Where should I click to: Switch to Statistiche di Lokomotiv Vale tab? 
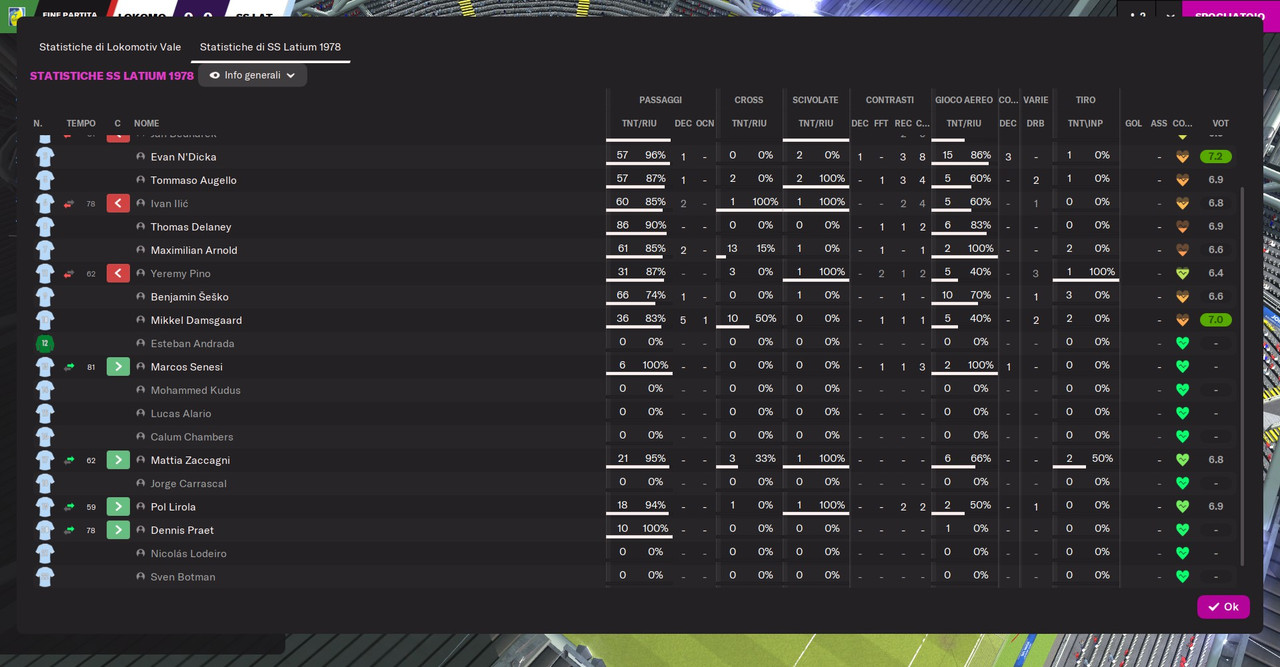110,47
